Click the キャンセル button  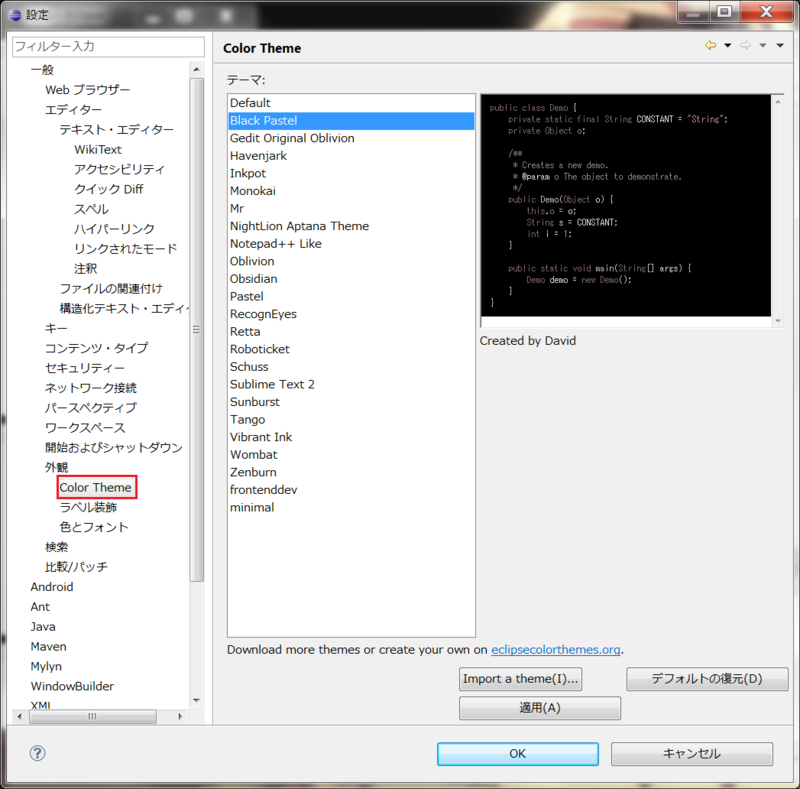click(692, 754)
